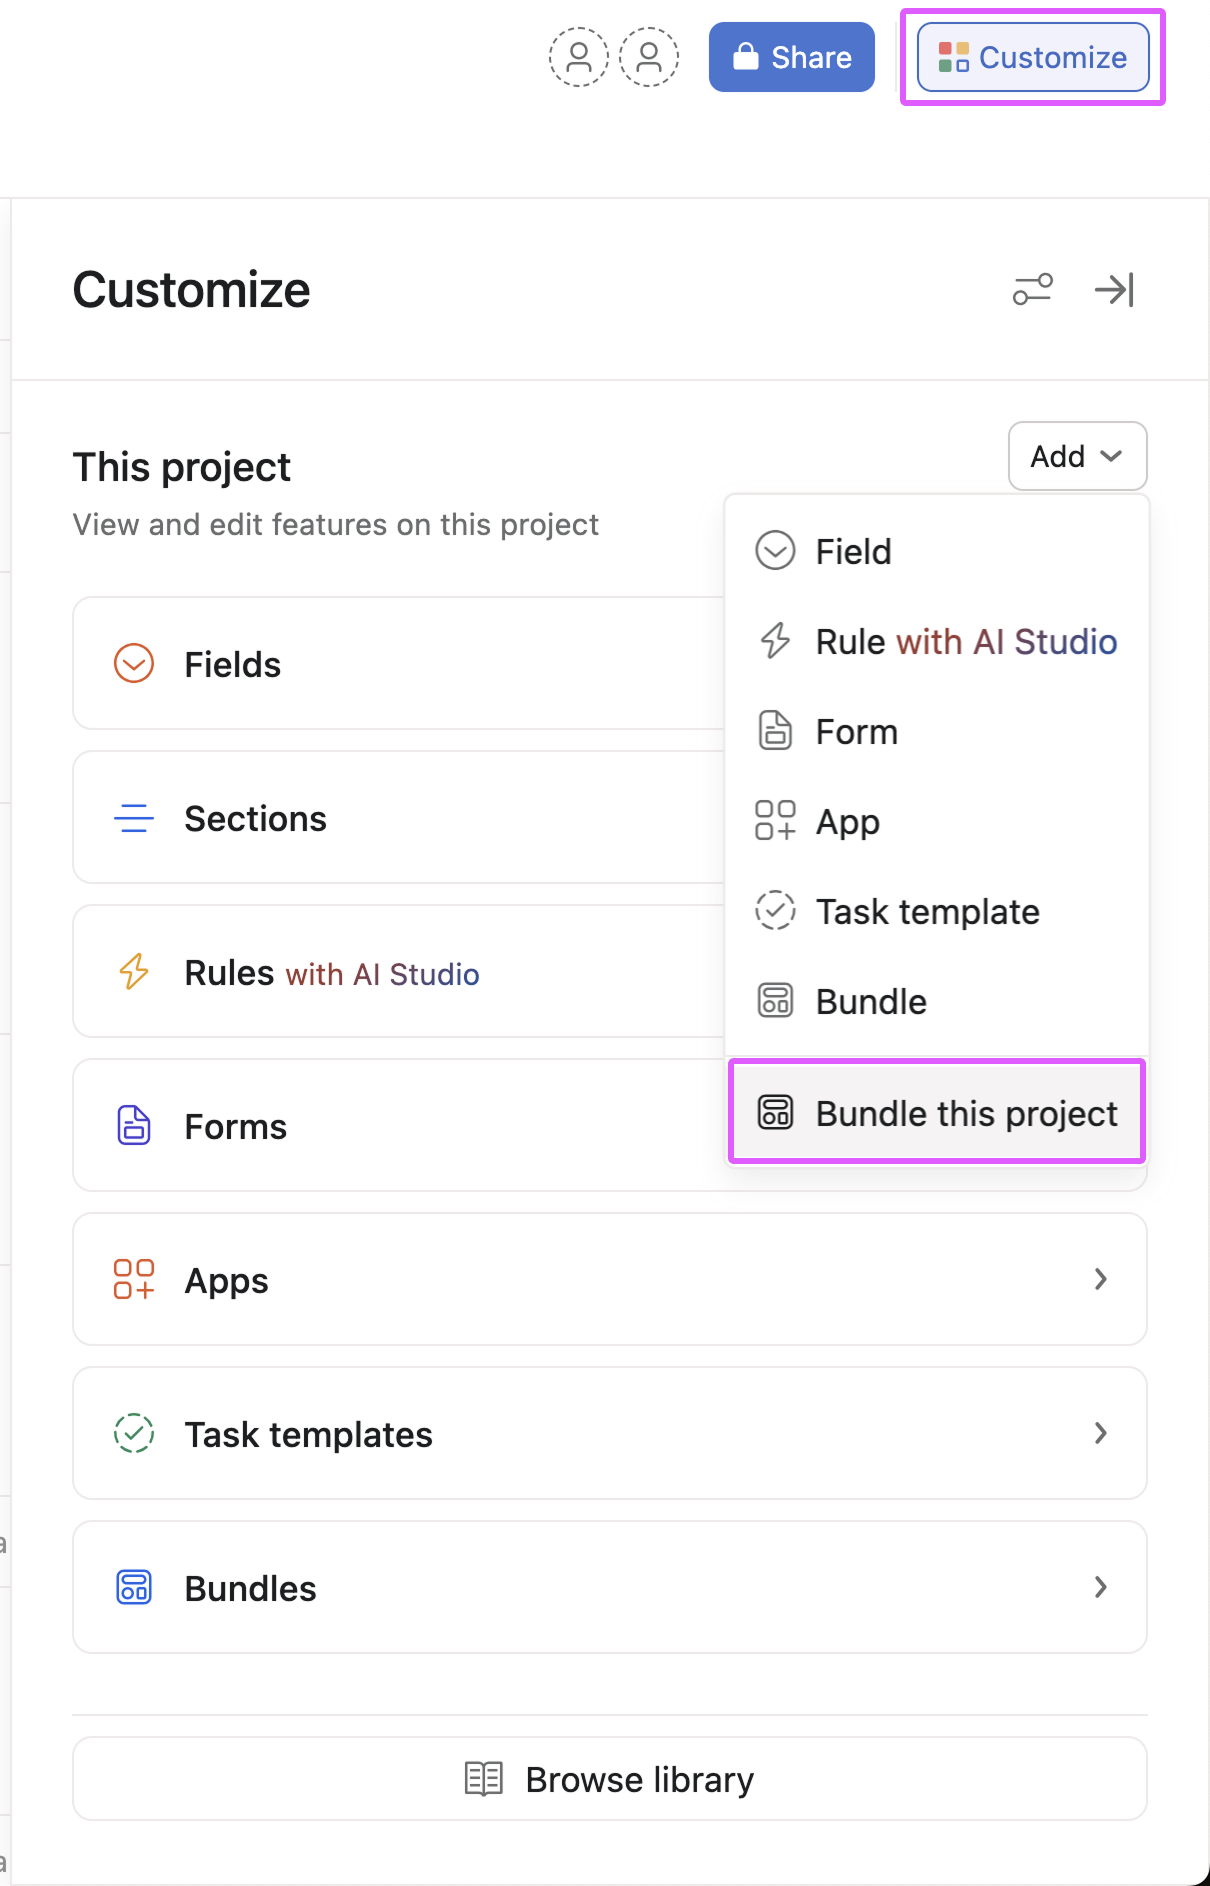
Task: Click the Share button
Action: 791,57
